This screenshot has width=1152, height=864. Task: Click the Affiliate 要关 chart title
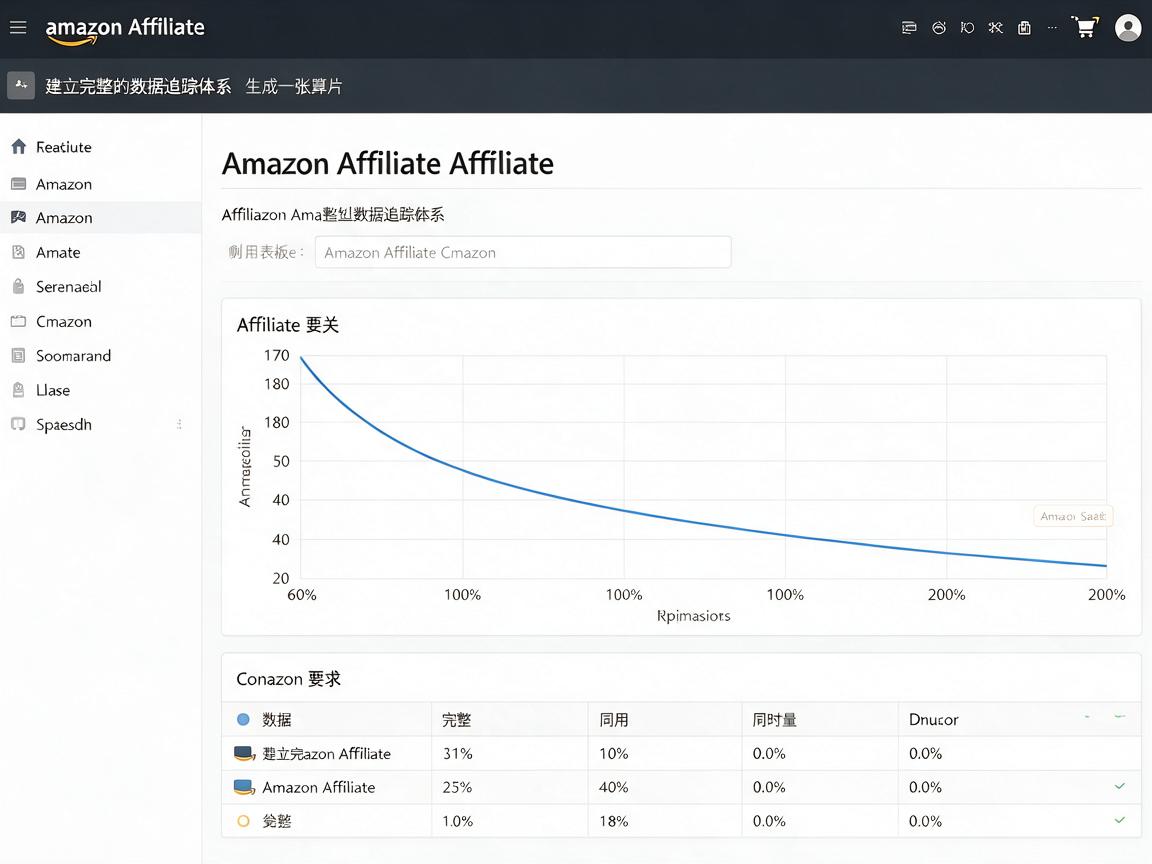coord(287,325)
